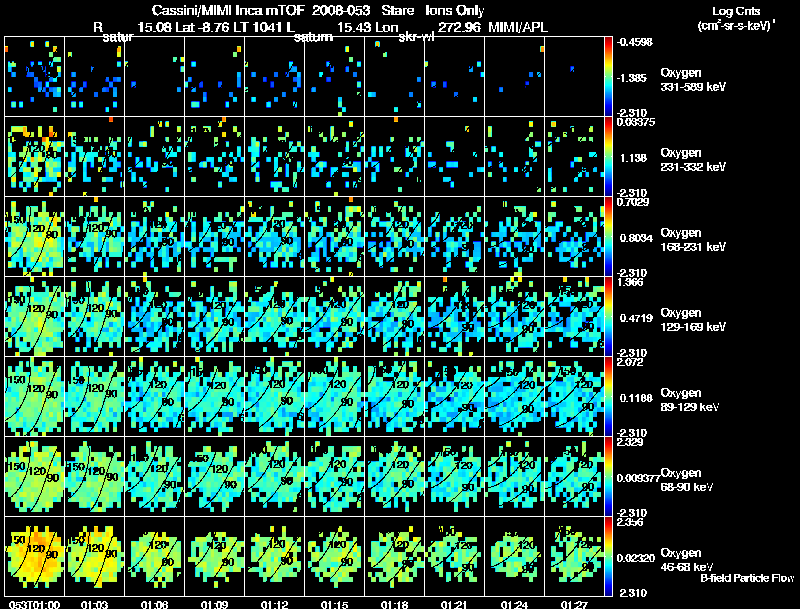Open the 129-169 keV image at 01:12

click(274, 317)
